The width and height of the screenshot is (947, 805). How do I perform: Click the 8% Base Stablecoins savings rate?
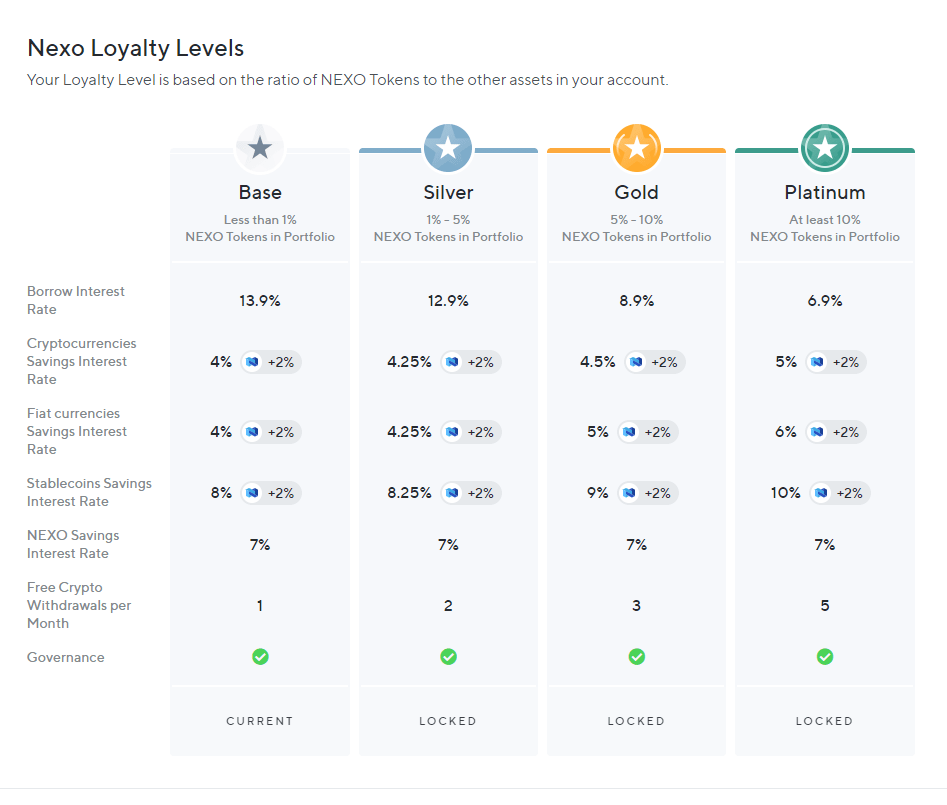[221, 493]
